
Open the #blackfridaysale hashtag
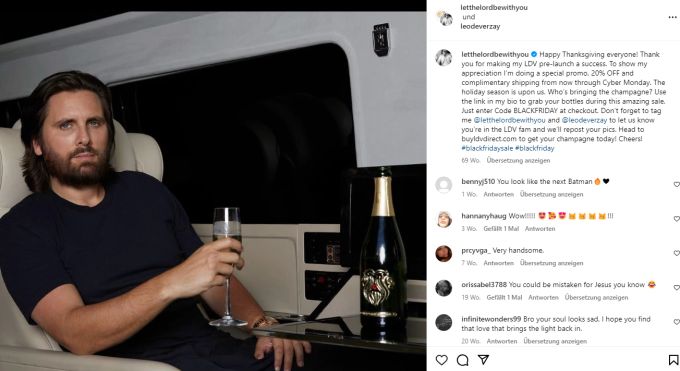(487, 148)
